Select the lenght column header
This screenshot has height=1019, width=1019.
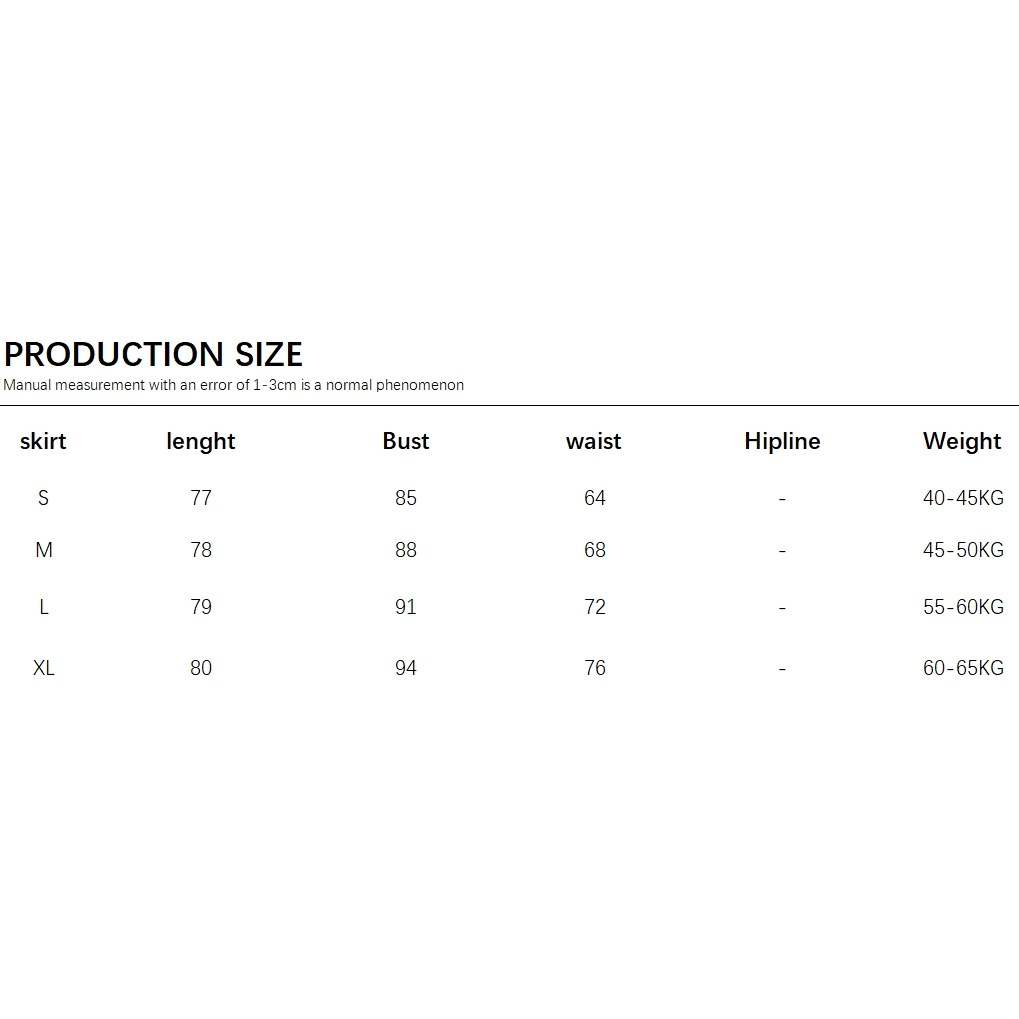[201, 441]
